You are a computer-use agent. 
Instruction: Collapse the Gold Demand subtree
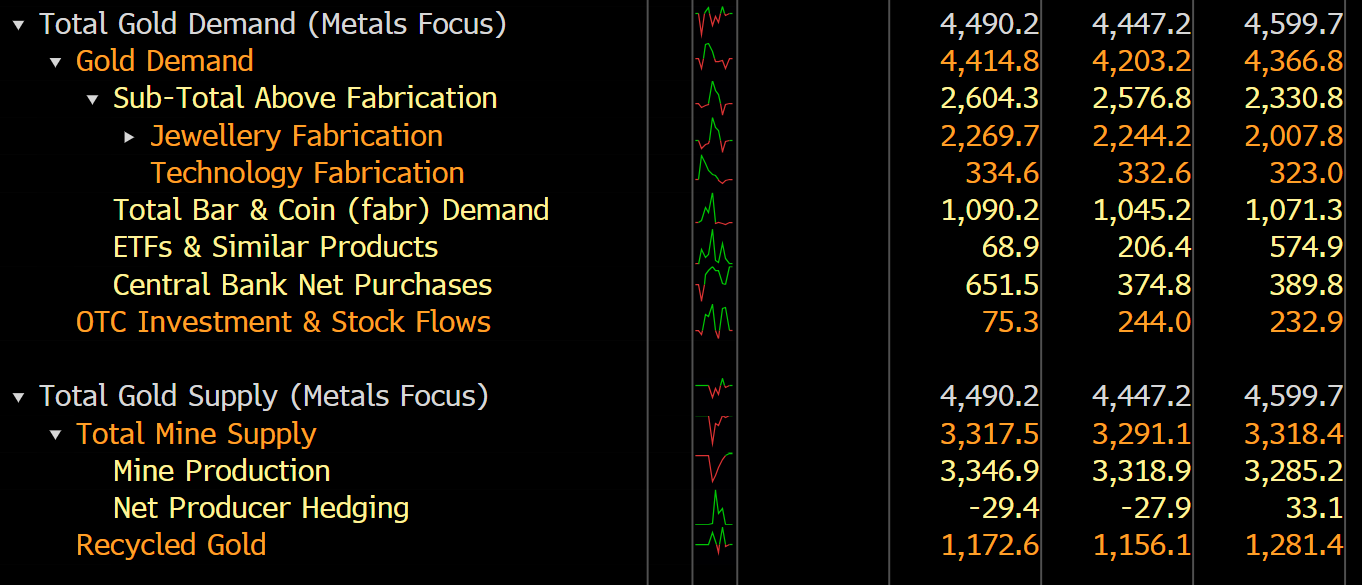point(56,62)
